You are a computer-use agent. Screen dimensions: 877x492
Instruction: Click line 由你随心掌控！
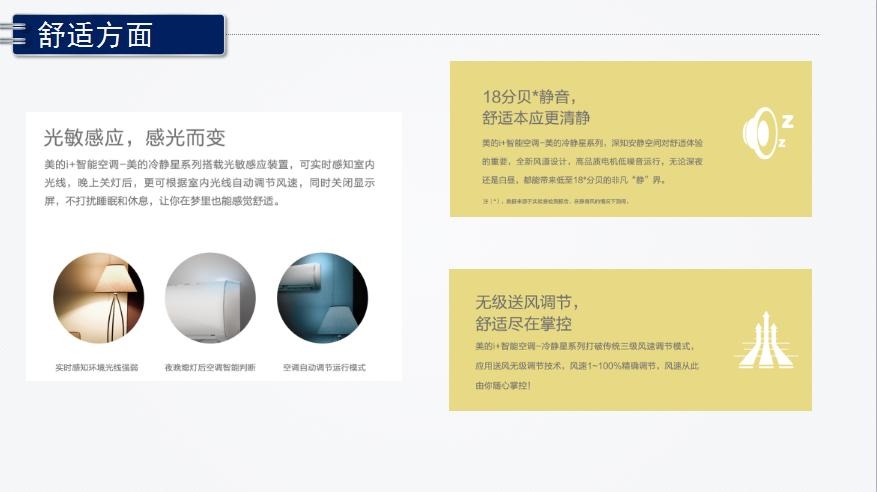click(503, 385)
